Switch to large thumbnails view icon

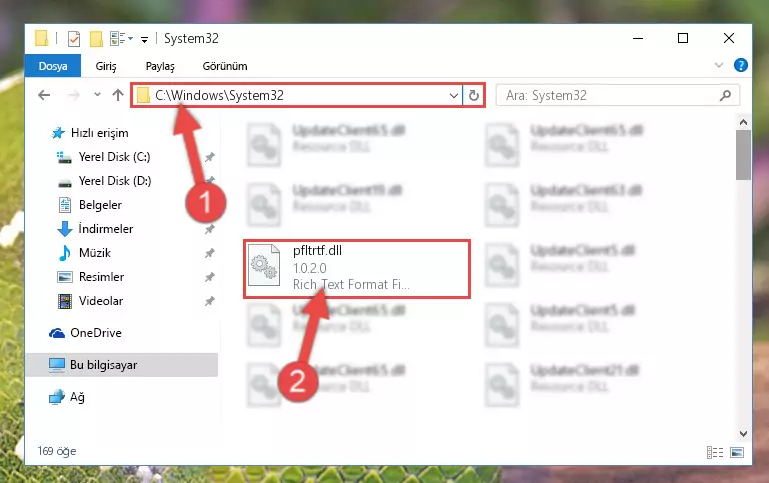pos(737,452)
